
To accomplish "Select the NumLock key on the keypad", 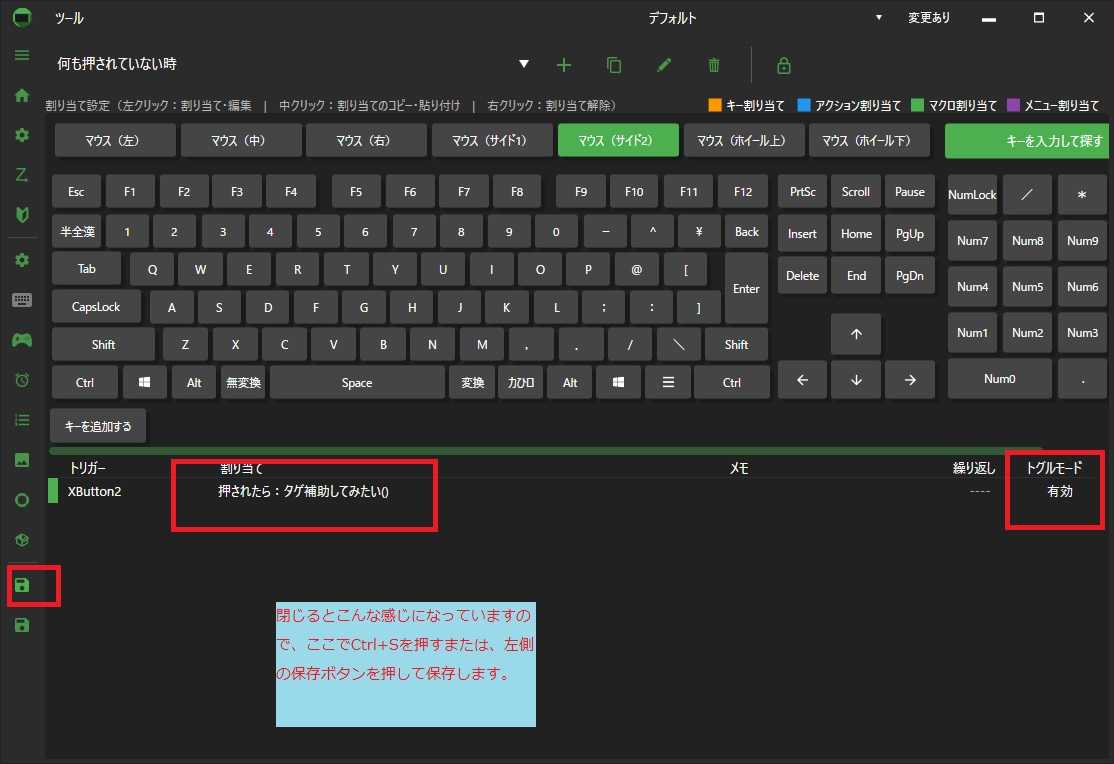I will [972, 195].
